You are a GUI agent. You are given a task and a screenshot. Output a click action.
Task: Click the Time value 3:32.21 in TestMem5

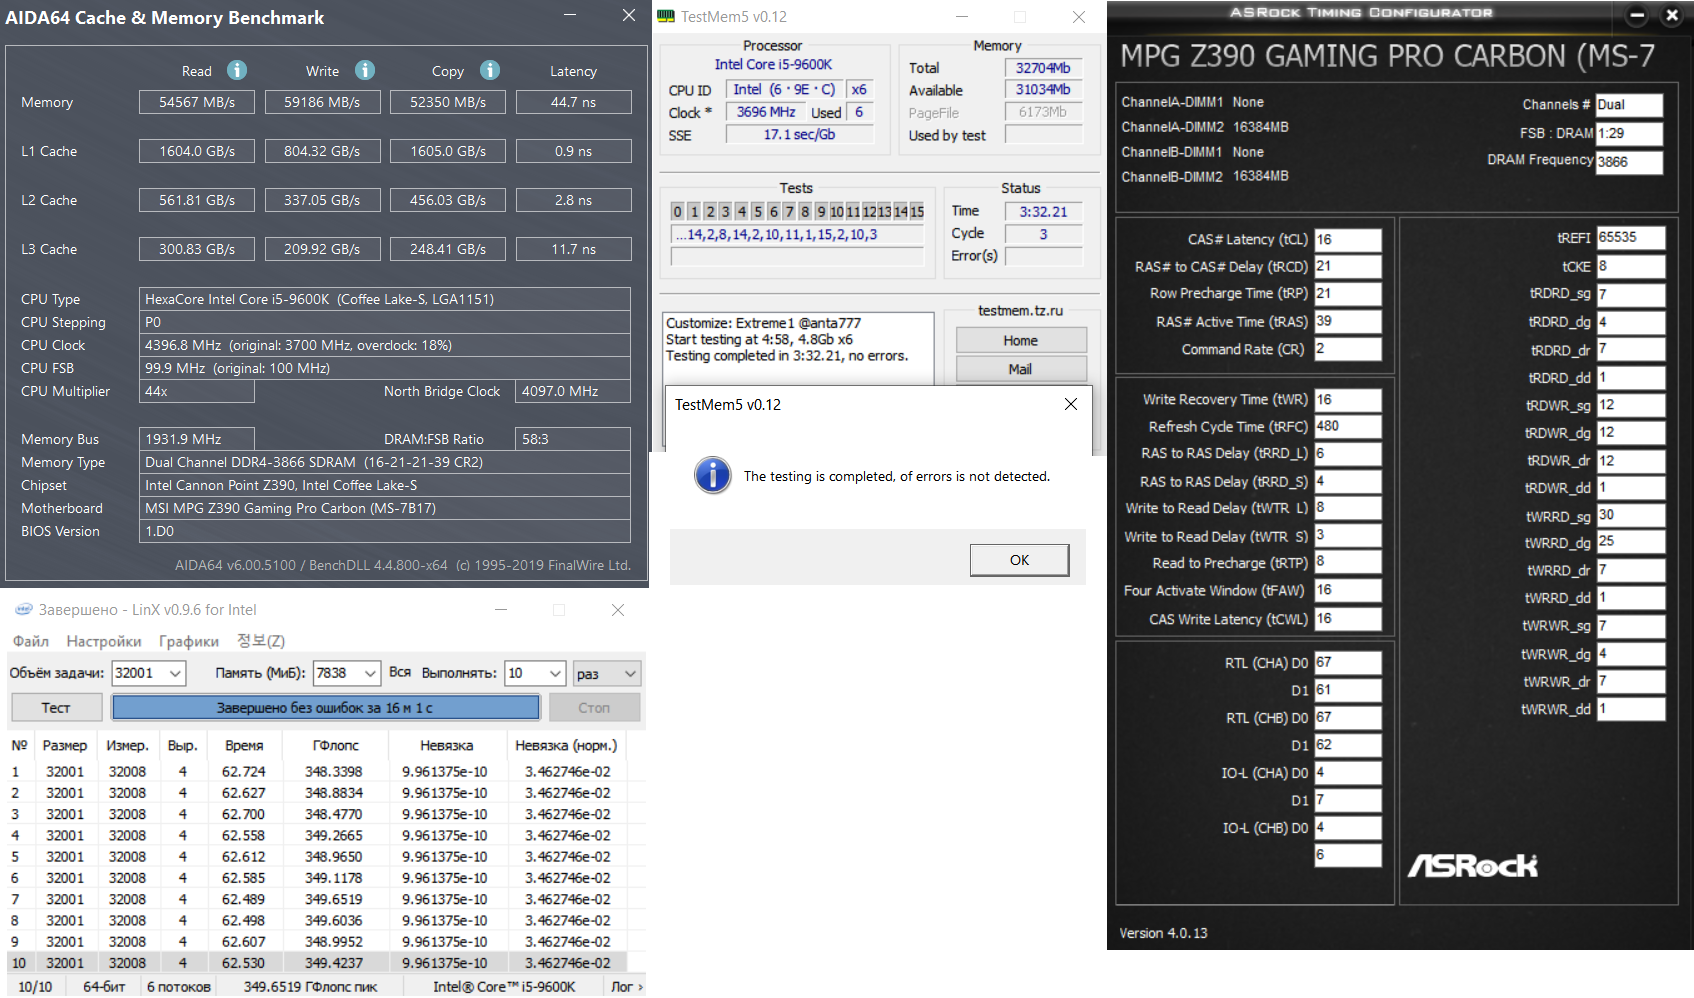tap(1043, 212)
